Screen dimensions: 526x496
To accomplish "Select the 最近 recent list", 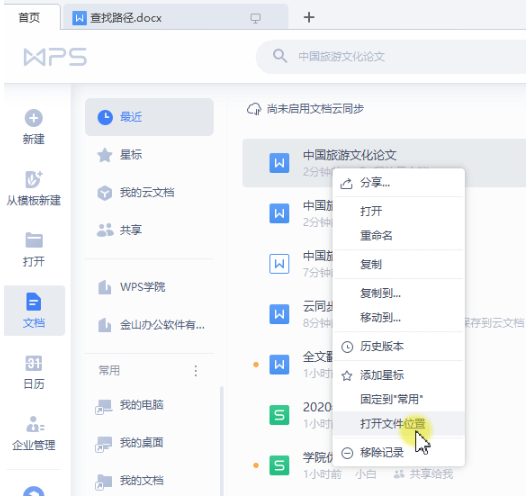I will [149, 117].
